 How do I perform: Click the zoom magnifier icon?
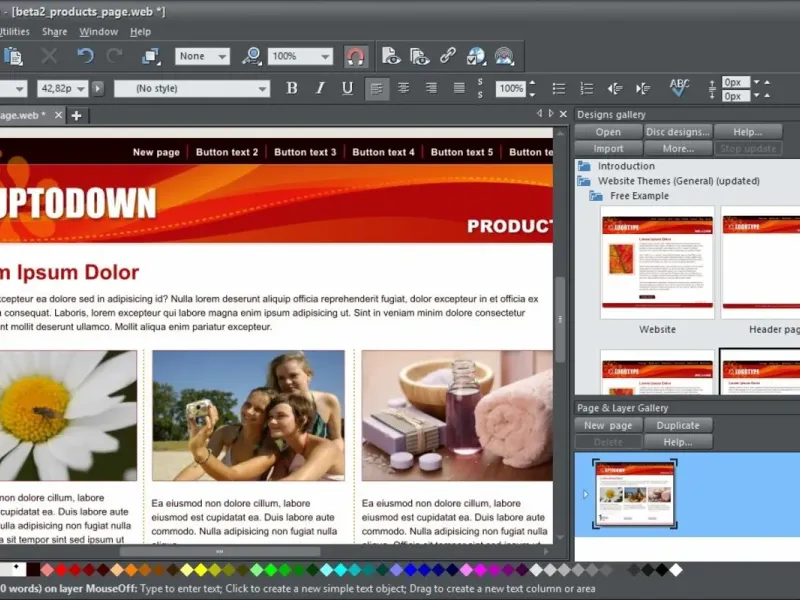click(x=251, y=56)
